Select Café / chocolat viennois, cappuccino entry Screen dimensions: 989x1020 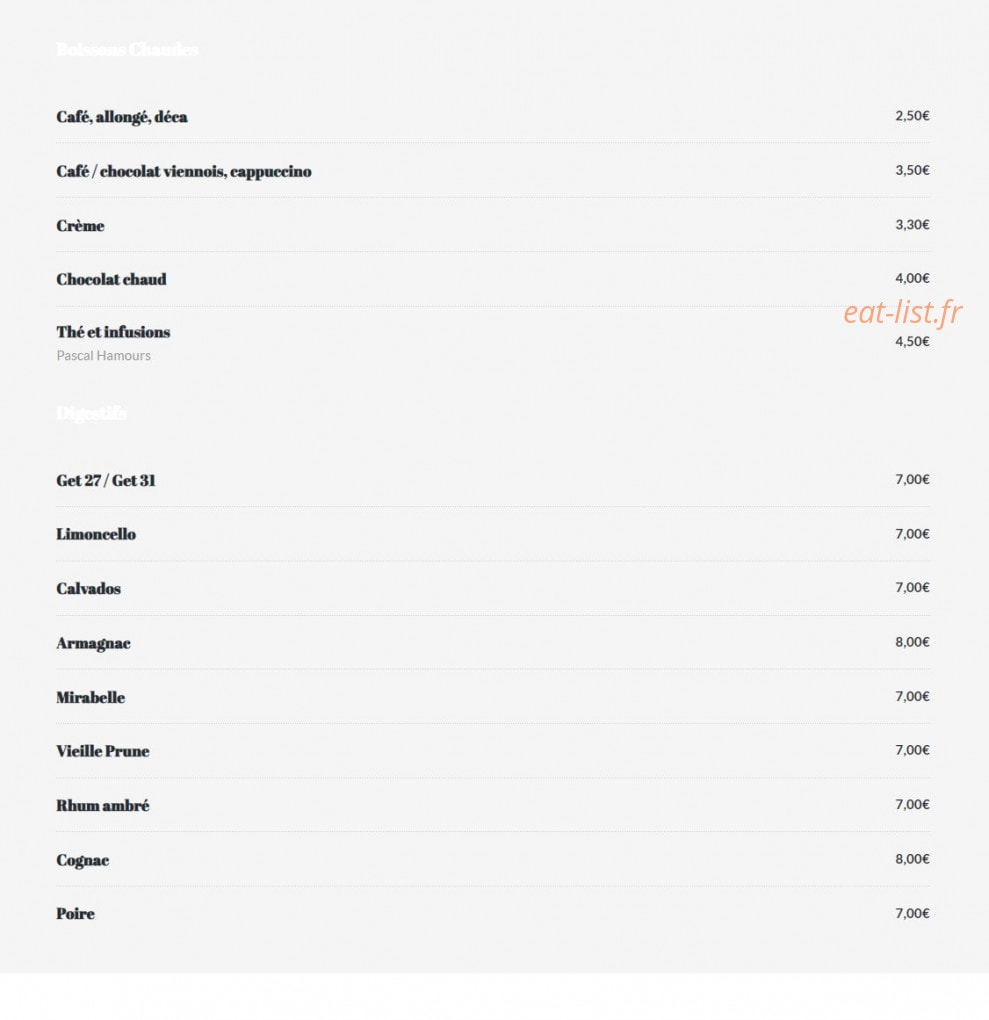[x=183, y=172]
